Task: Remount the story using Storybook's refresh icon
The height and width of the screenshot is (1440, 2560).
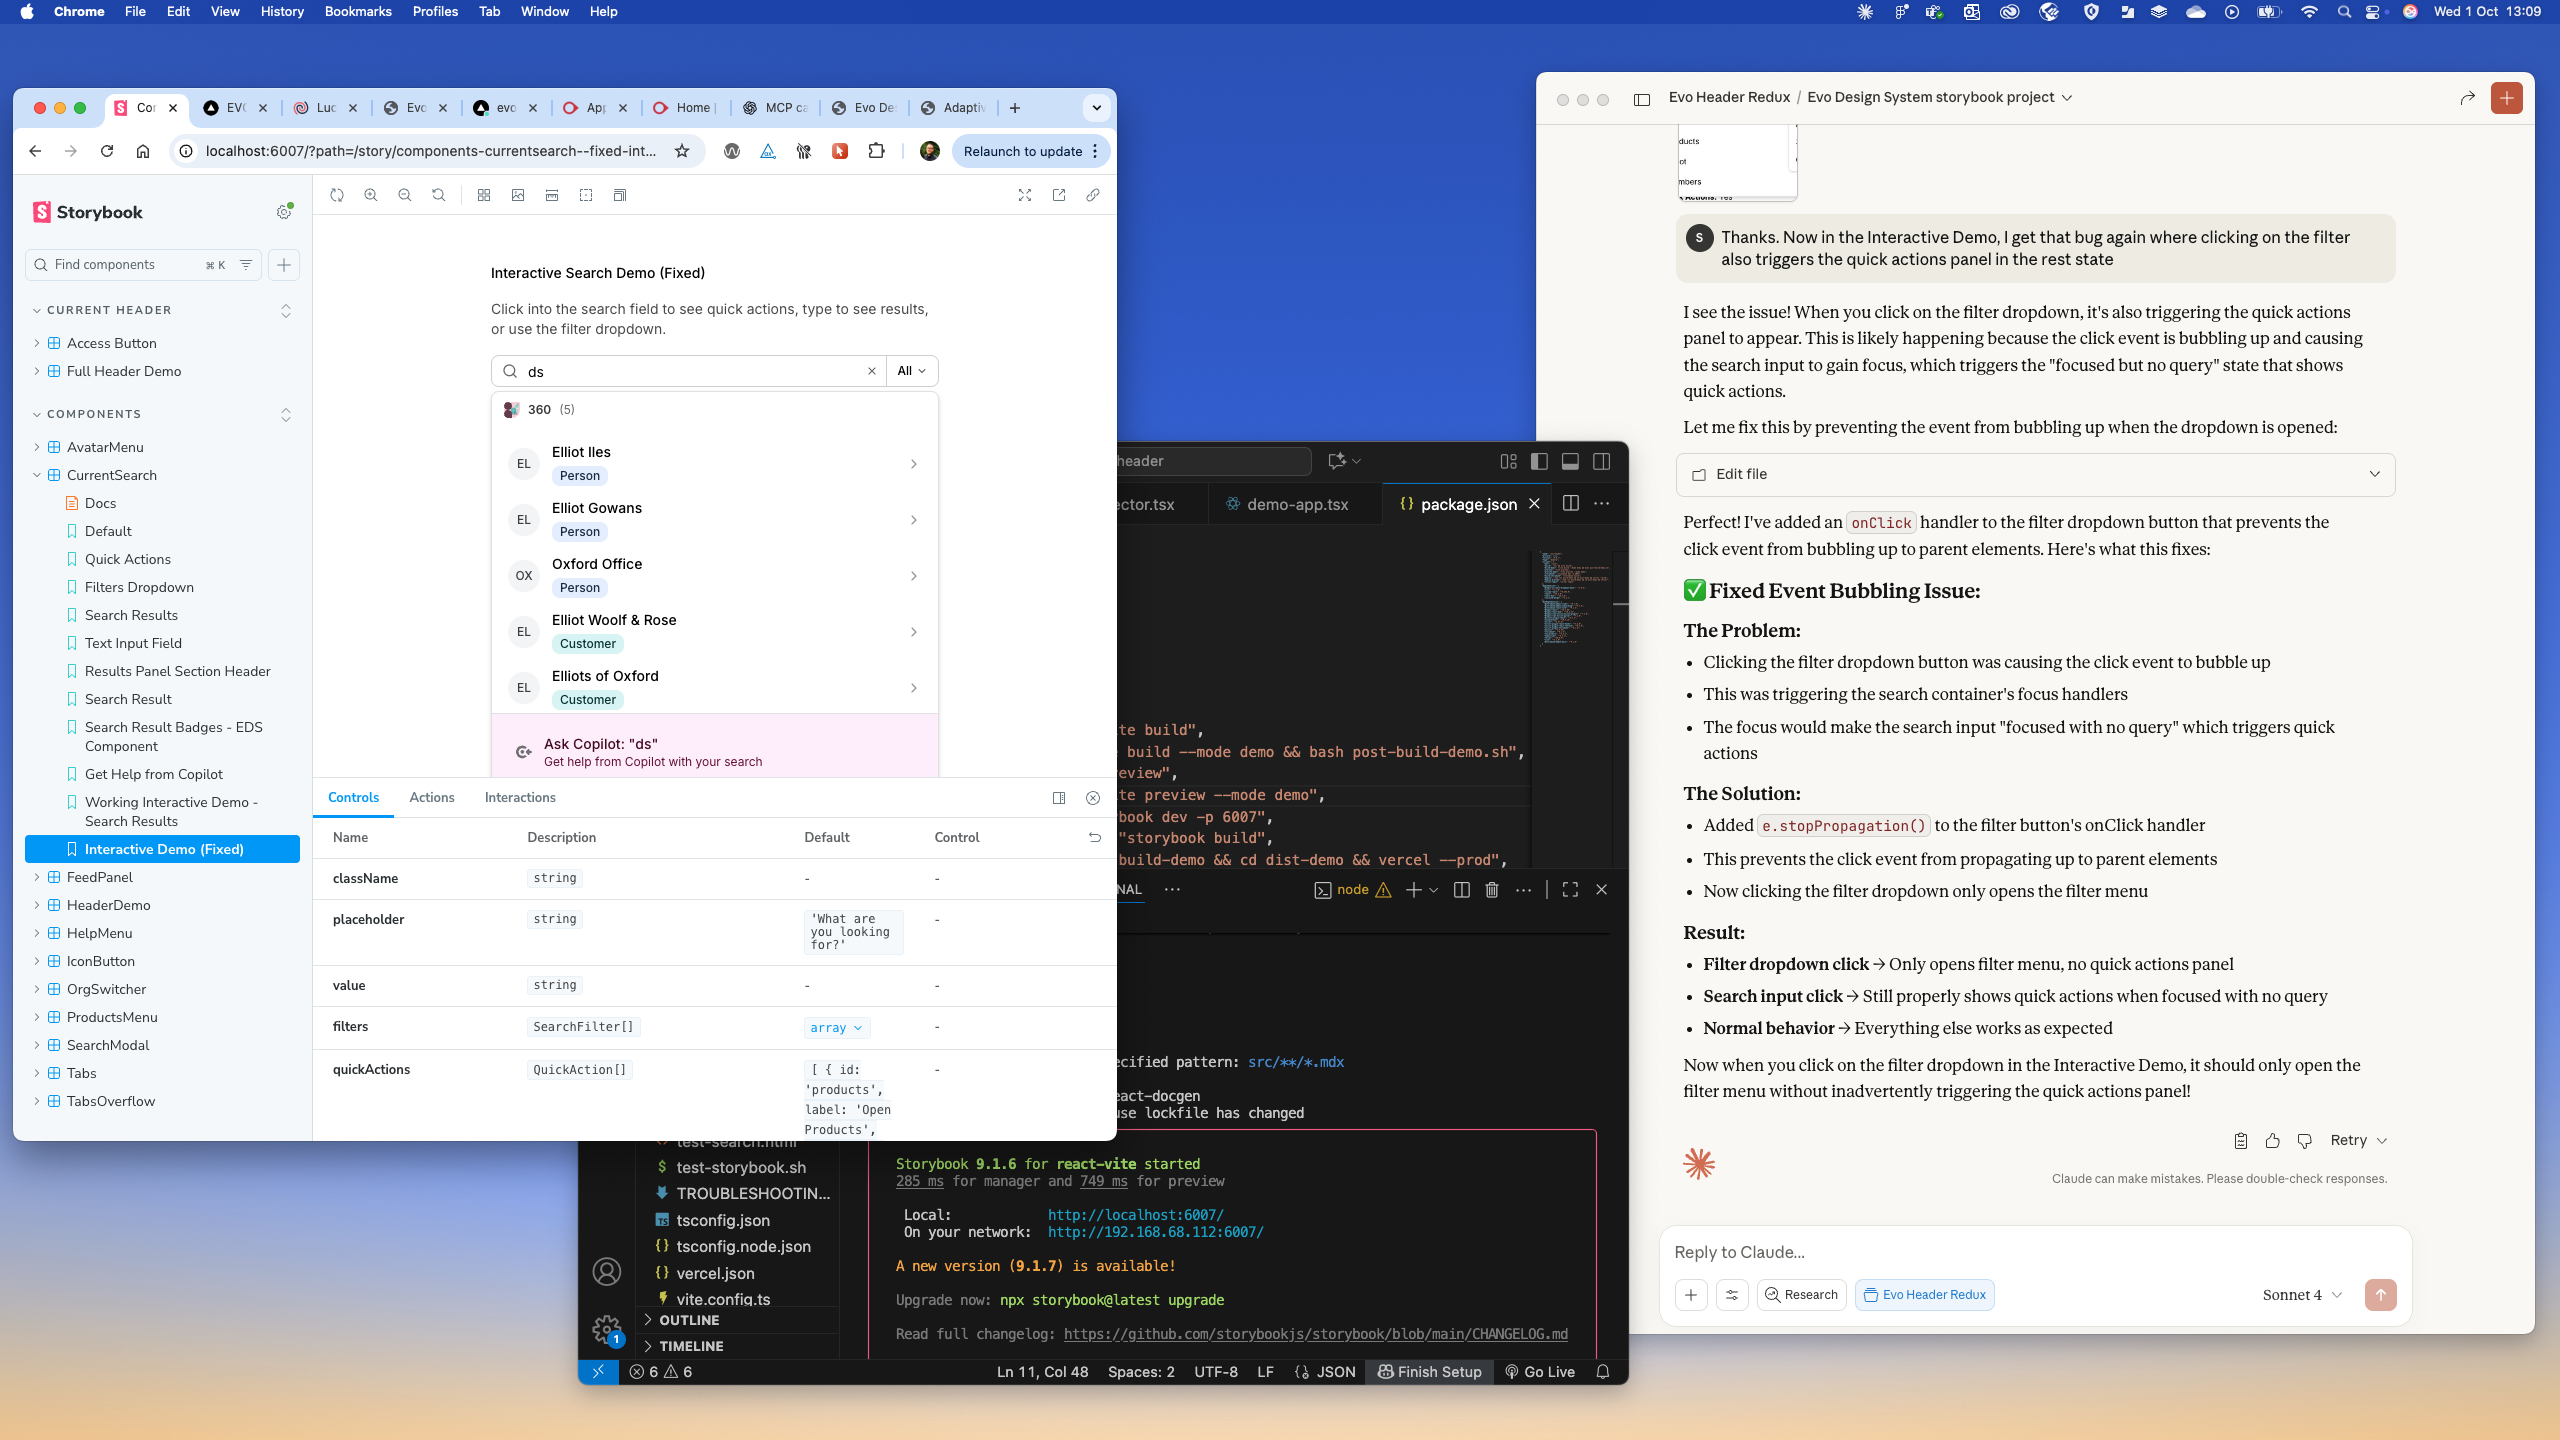Action: click(337, 195)
